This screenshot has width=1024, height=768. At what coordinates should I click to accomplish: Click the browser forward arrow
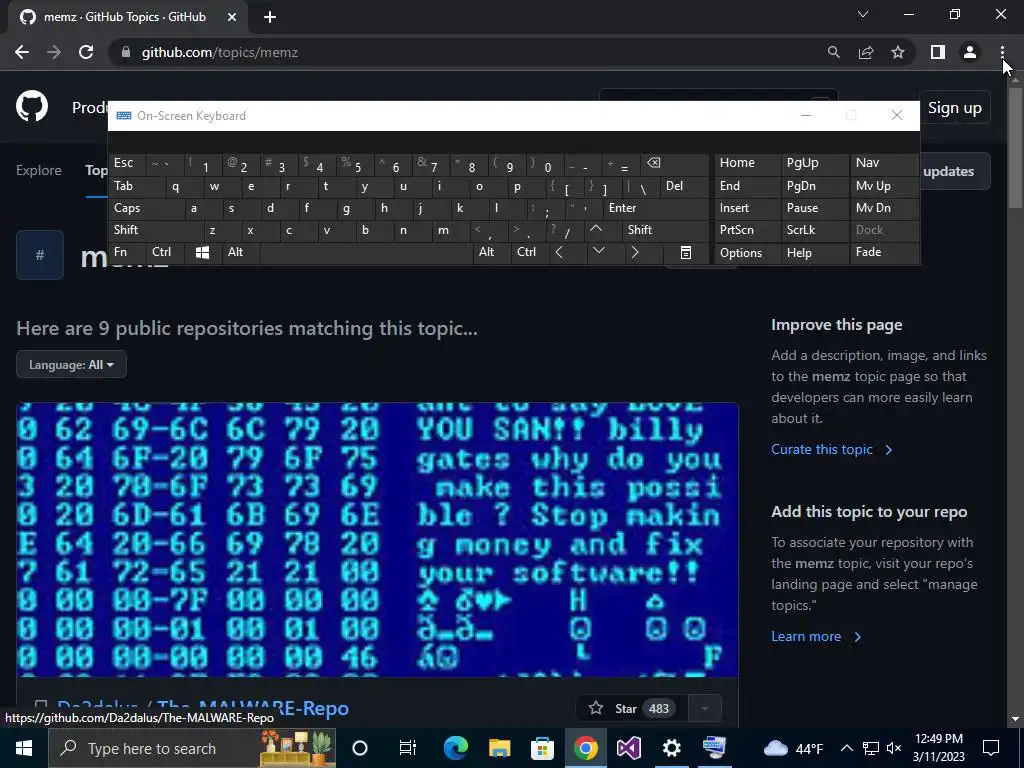[x=54, y=52]
